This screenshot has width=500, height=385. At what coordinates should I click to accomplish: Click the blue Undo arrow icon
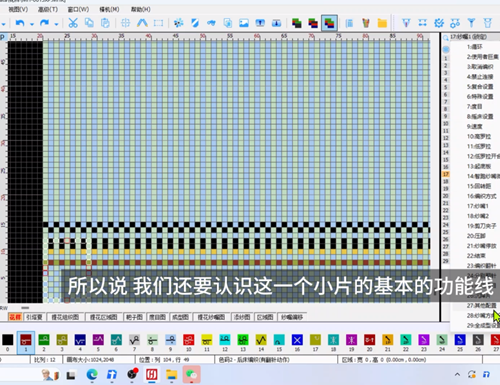coord(20,23)
